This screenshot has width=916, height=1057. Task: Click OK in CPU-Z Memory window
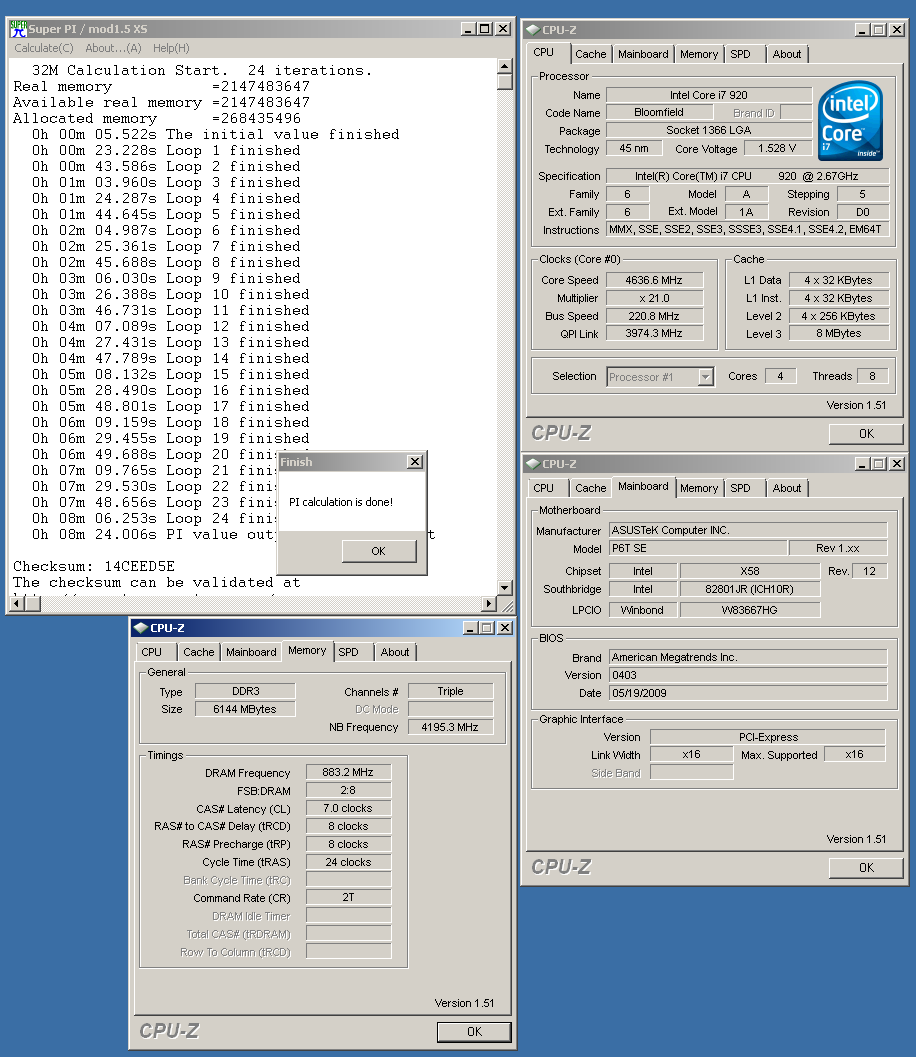pyautogui.click(x=475, y=1032)
